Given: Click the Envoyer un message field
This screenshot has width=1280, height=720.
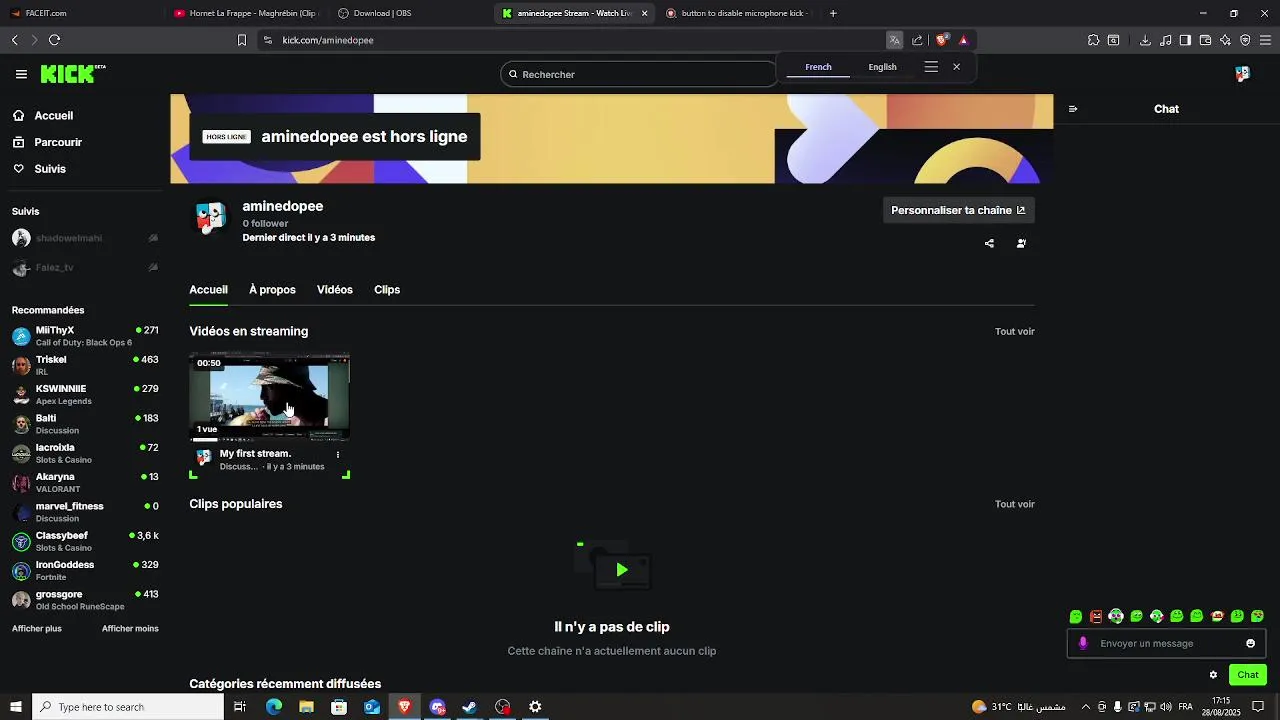Looking at the screenshot, I should [1165, 644].
